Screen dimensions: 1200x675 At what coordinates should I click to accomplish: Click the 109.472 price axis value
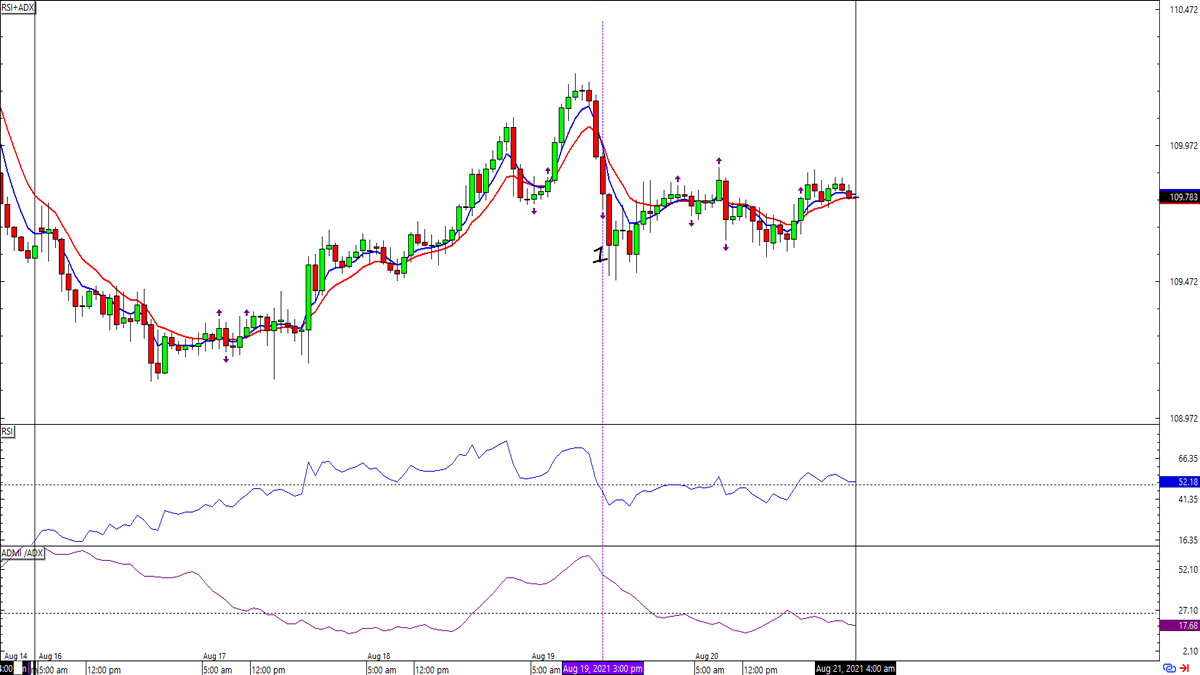point(1183,283)
